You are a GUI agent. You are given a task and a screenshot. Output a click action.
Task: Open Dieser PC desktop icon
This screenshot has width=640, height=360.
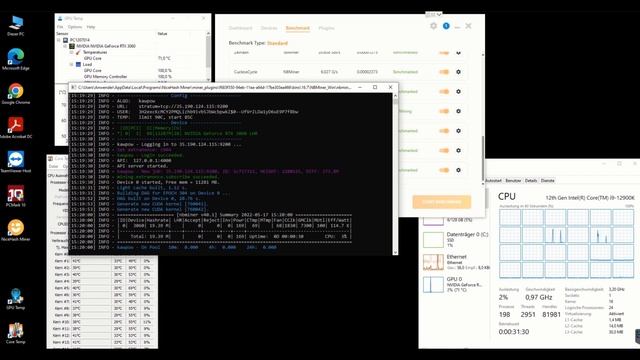tap(16, 25)
